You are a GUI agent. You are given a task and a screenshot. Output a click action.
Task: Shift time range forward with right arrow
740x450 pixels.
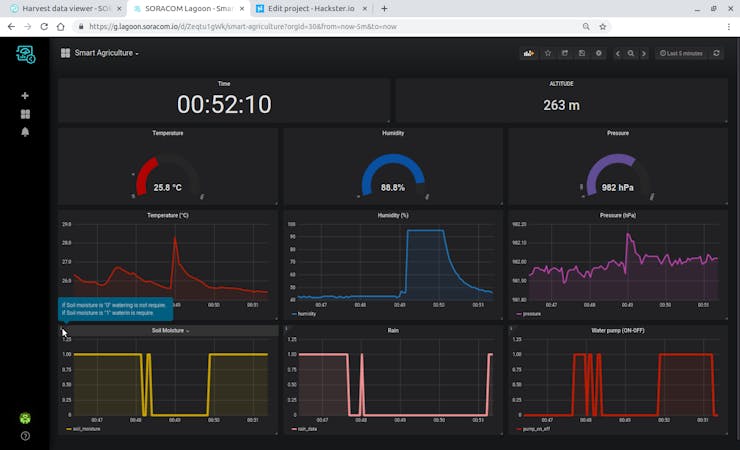pos(643,53)
